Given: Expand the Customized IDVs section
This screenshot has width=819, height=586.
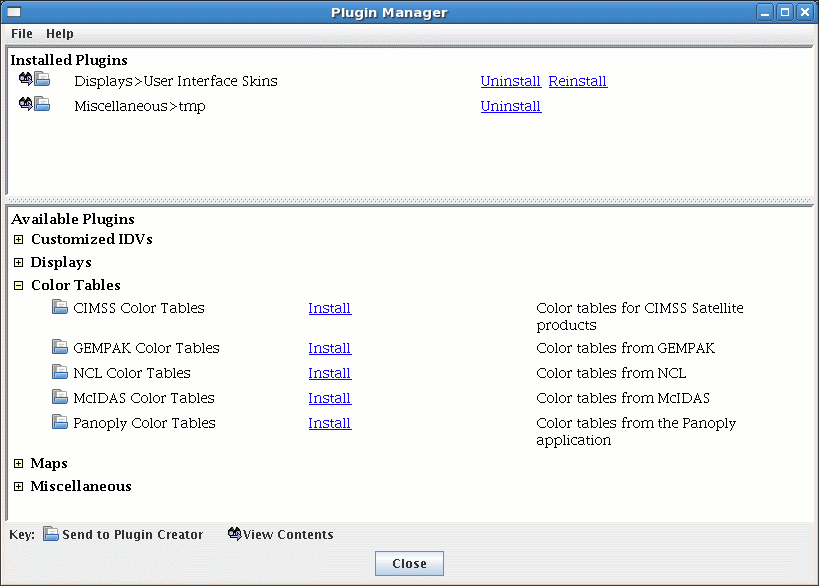Looking at the screenshot, I should tap(18, 239).
